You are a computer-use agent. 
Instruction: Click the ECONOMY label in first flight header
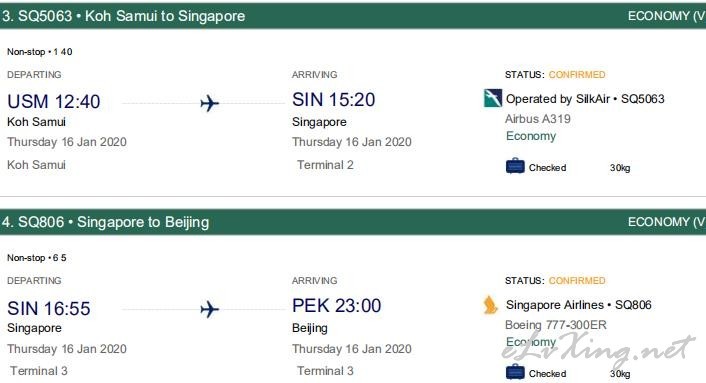pos(658,16)
